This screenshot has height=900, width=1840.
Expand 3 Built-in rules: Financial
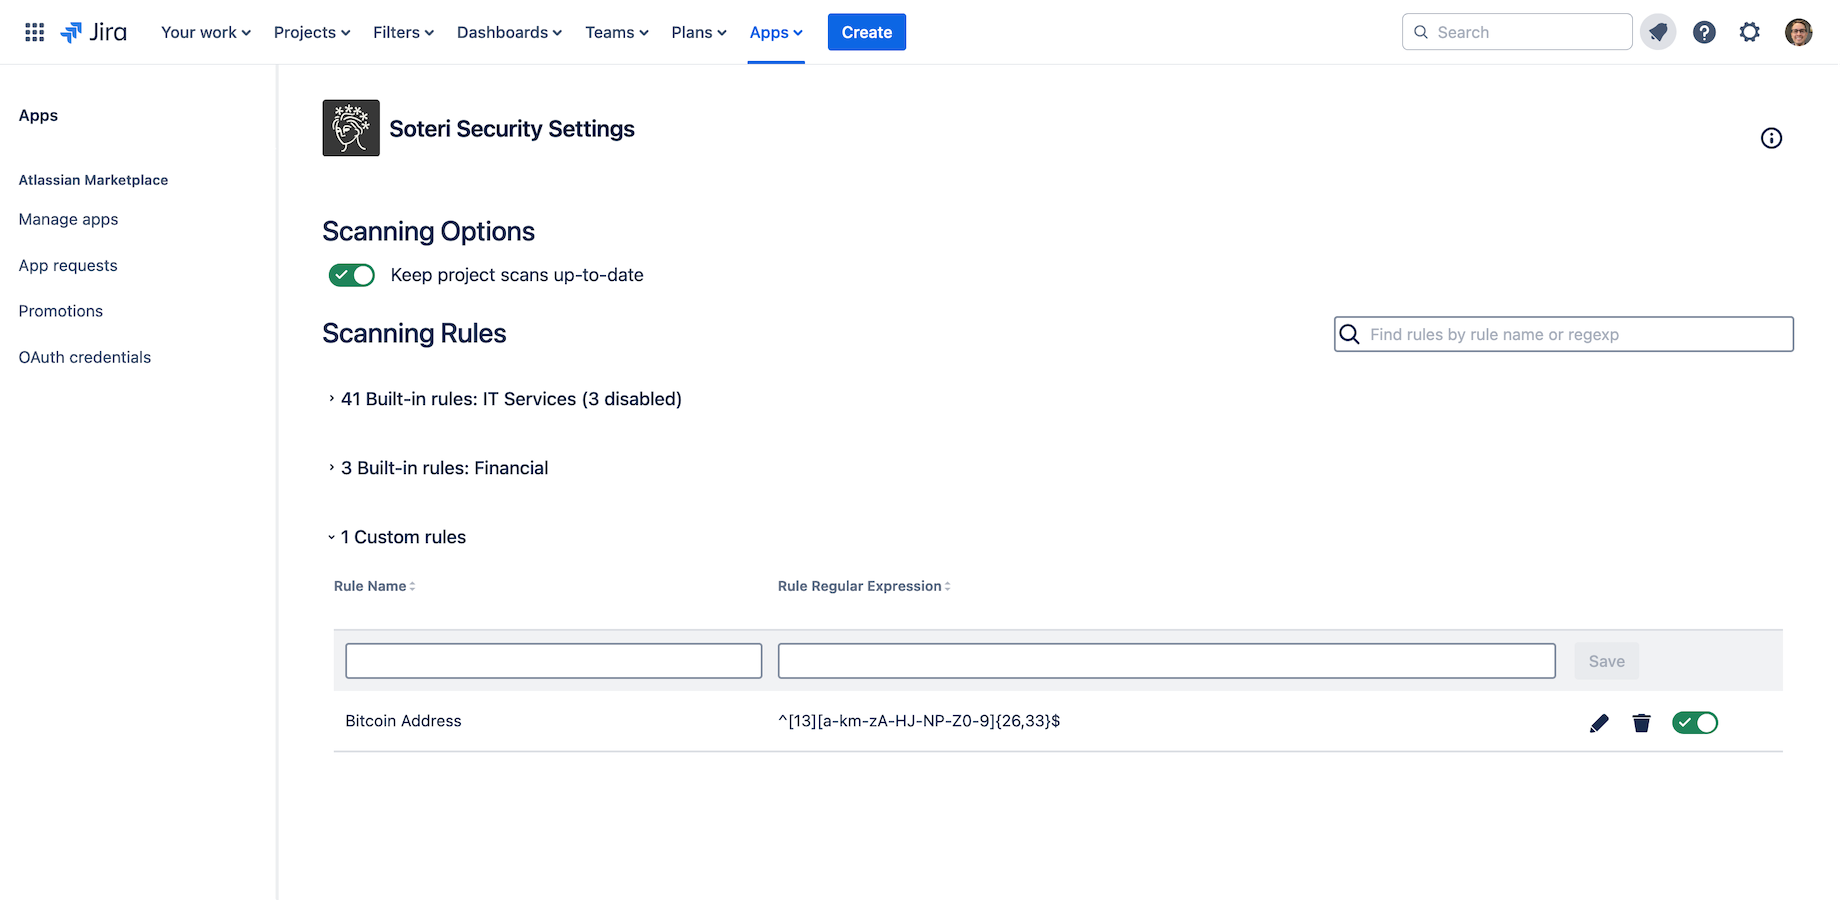pos(438,468)
